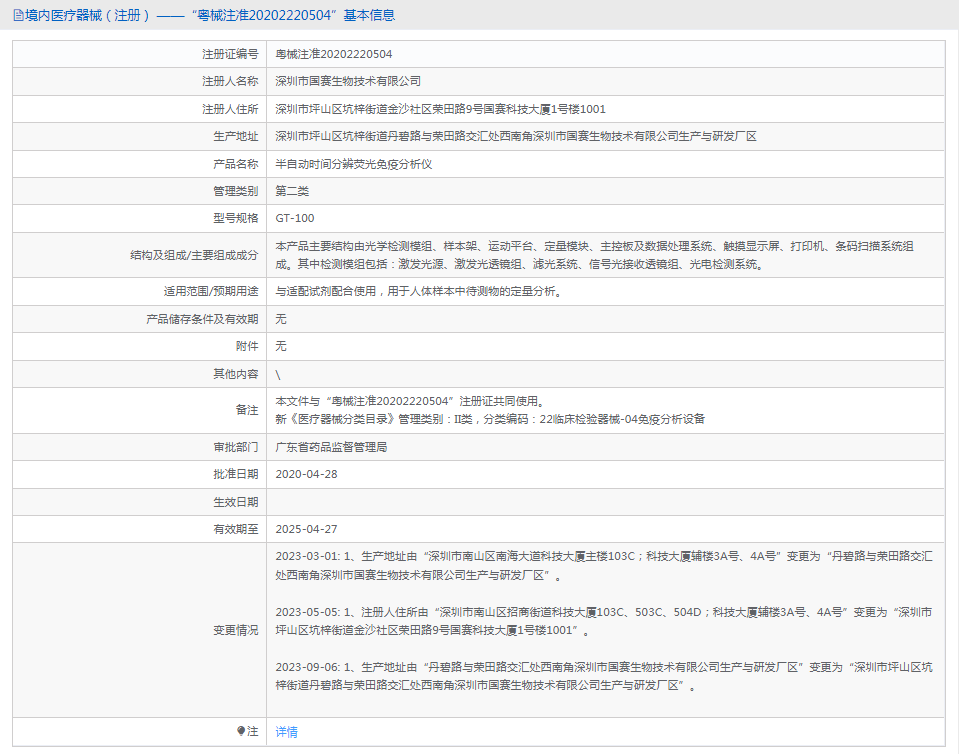Click the label 注册证编号
This screenshot has height=754, width=959.
pos(231,54)
